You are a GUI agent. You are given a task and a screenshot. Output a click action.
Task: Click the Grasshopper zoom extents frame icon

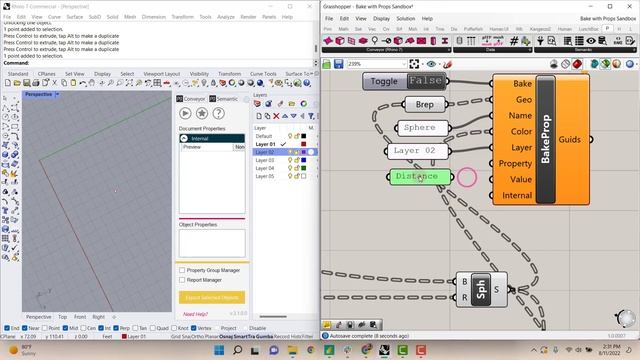pos(414,64)
